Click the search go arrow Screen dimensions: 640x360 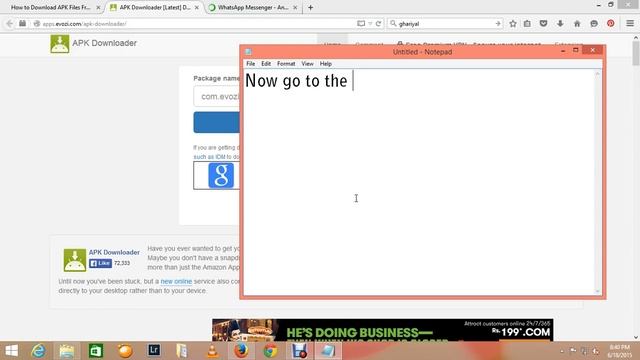pyautogui.click(x=498, y=24)
